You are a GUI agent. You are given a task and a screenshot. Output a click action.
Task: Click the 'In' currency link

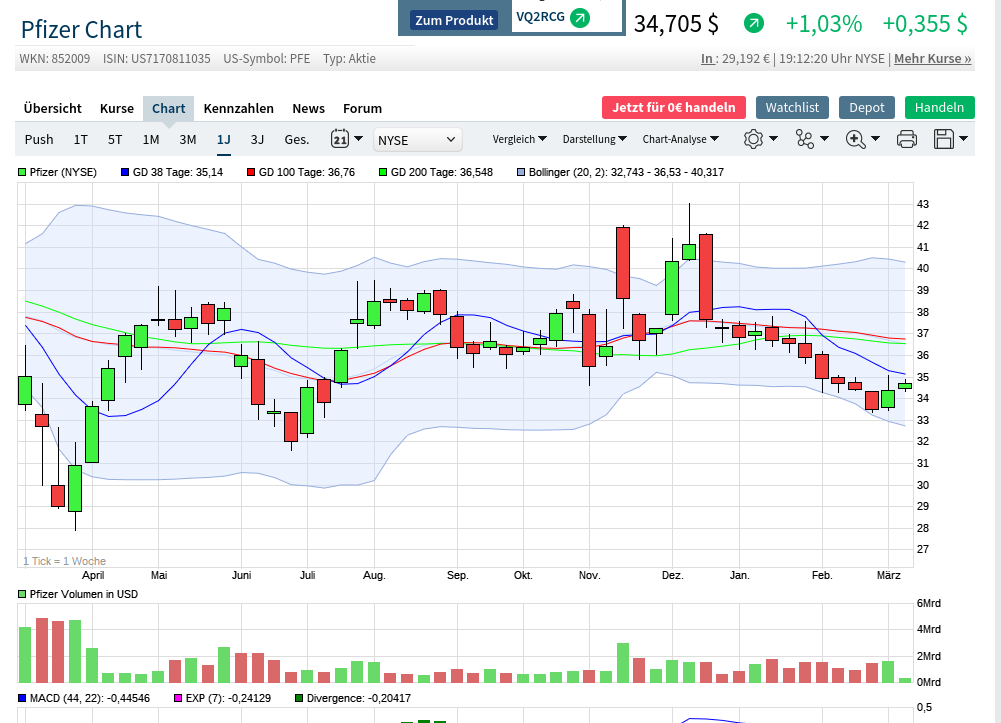707,59
